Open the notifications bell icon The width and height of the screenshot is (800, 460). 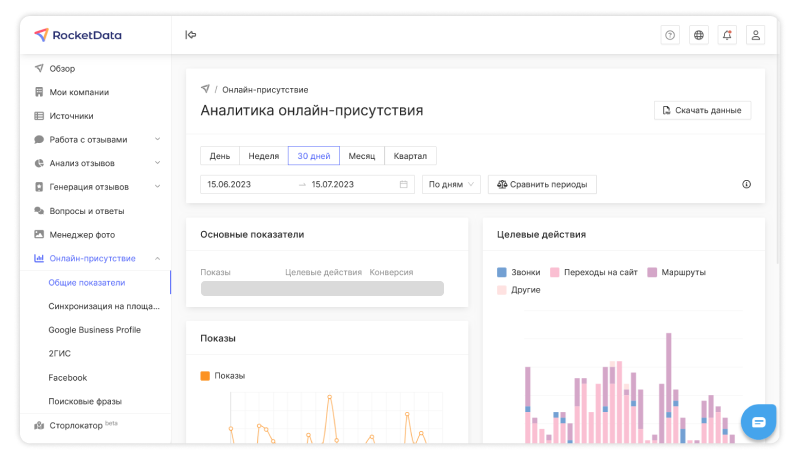(727, 35)
